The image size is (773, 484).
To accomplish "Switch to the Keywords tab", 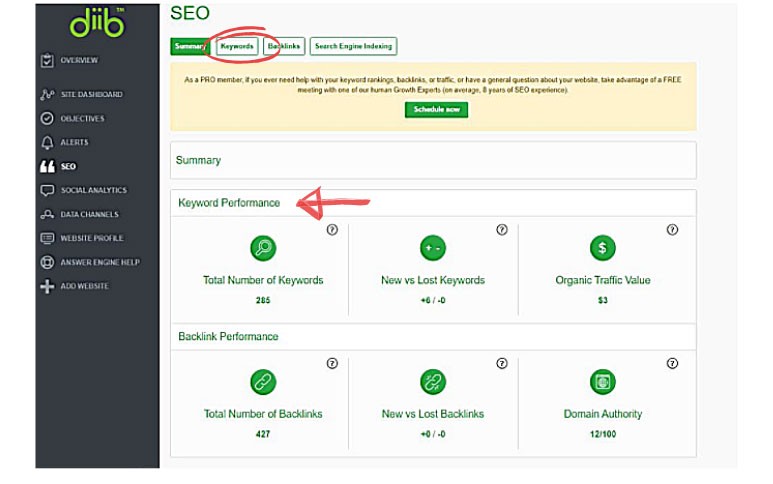I will point(237,46).
